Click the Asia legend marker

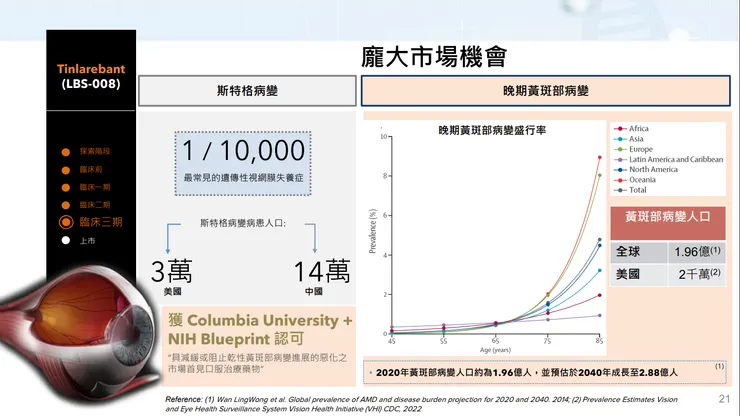[620, 139]
